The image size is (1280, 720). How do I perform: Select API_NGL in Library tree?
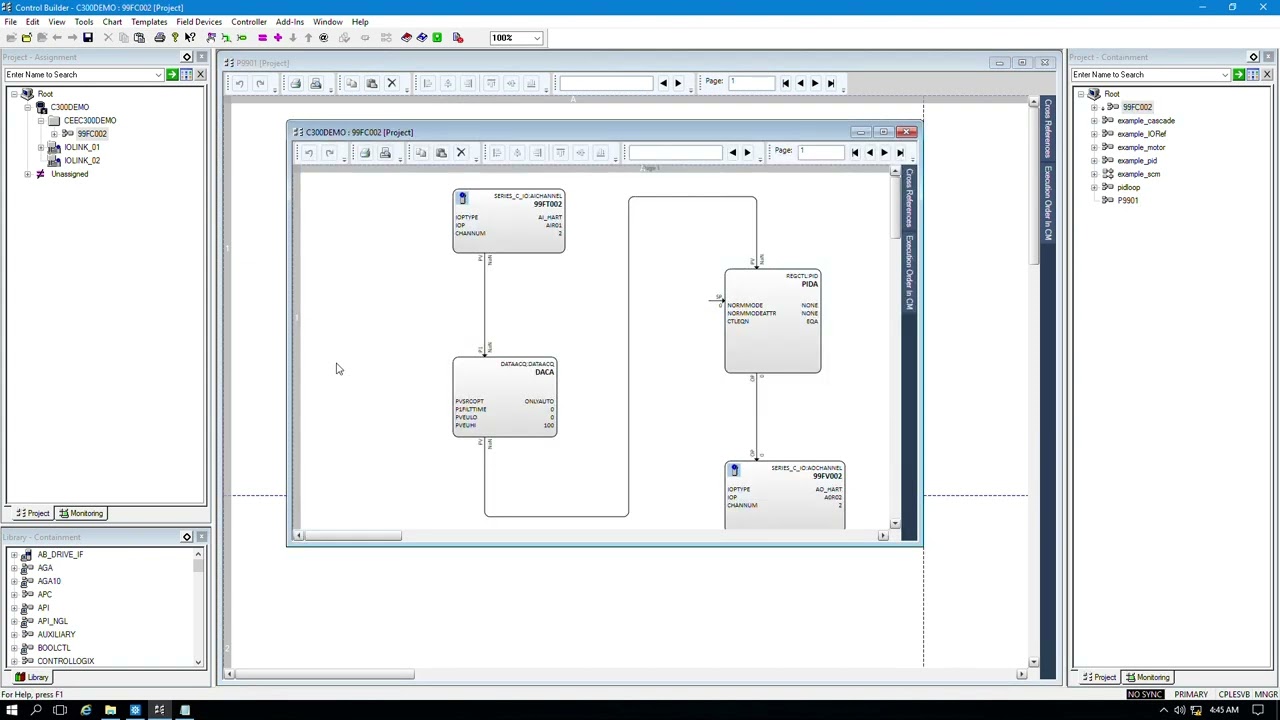(53, 621)
